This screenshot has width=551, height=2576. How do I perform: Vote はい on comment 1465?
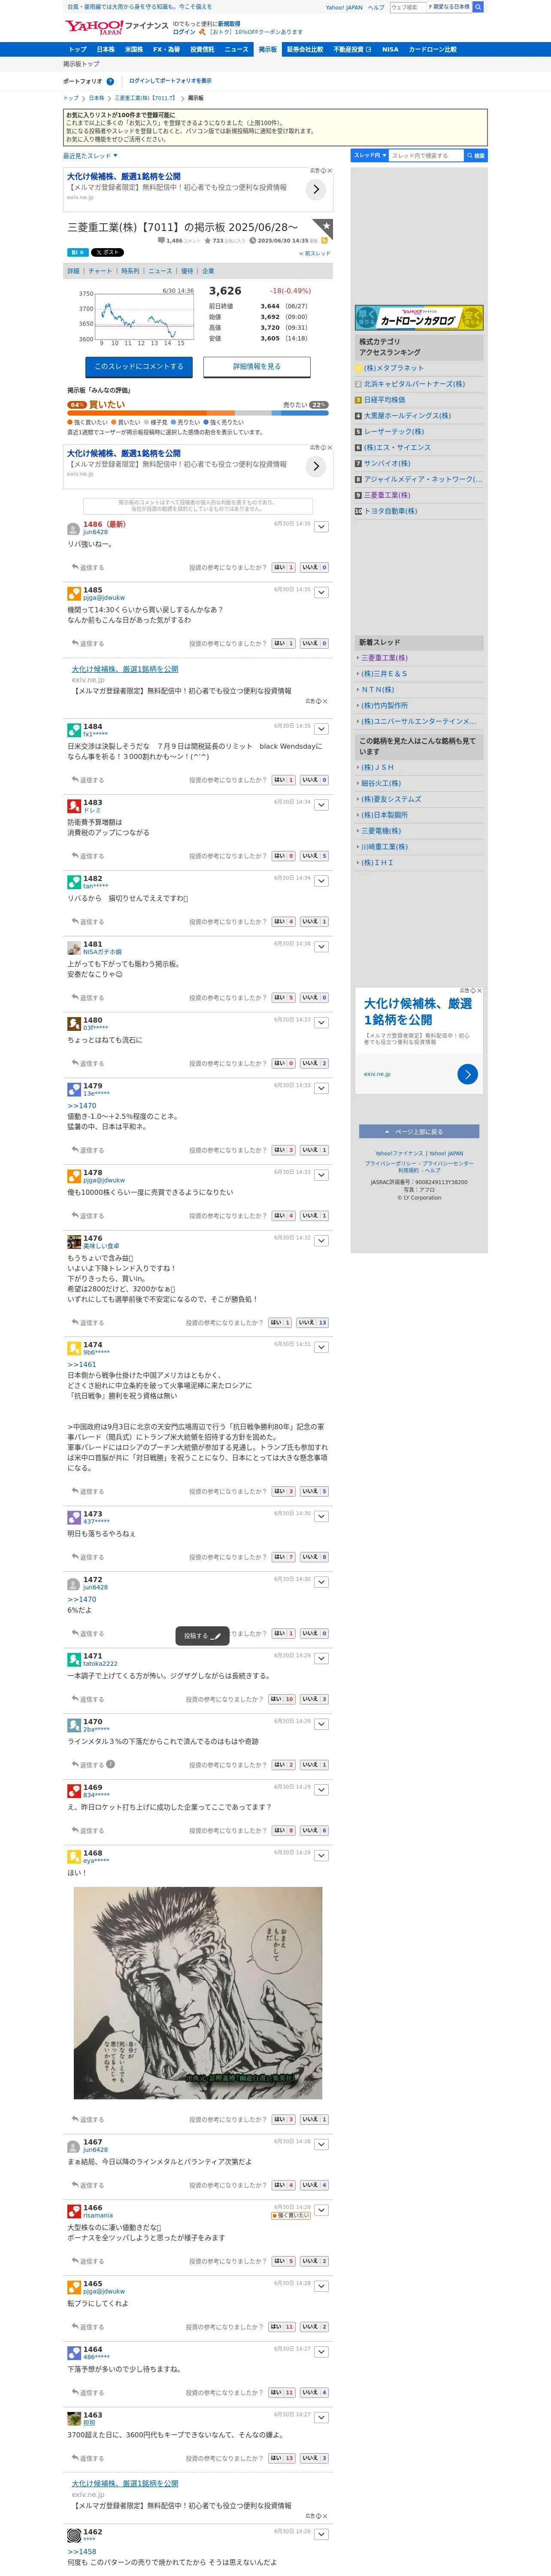[x=281, y=2327]
